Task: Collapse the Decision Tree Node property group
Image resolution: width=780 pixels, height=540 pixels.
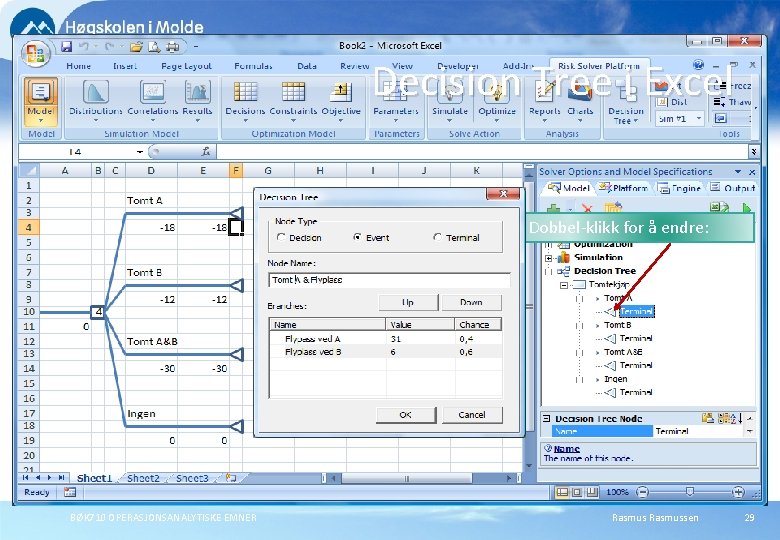Action: tap(547, 419)
